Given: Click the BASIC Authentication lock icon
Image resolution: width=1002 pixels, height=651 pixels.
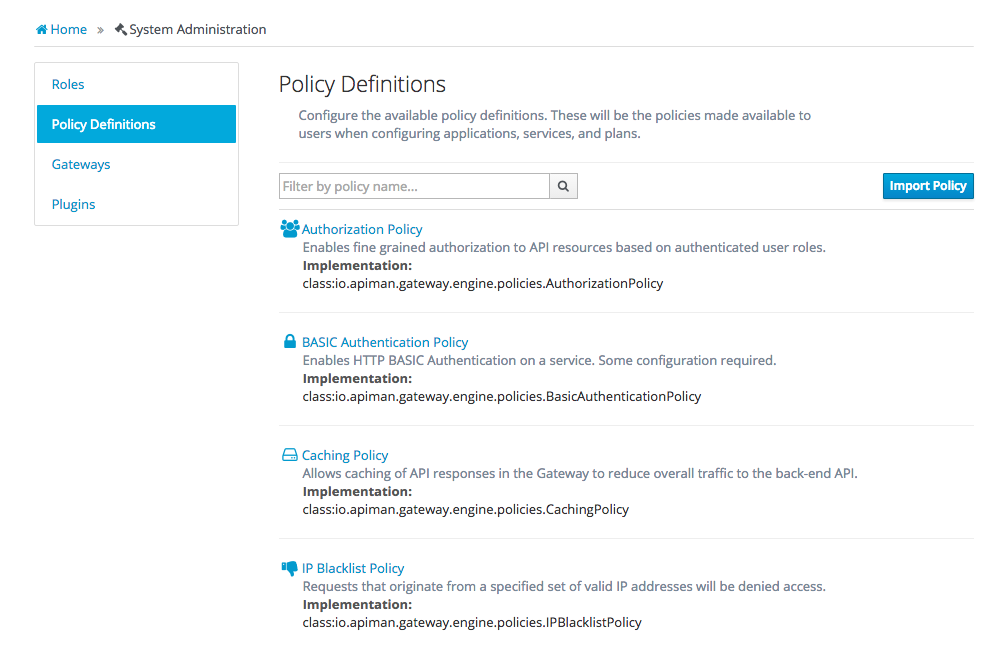Looking at the screenshot, I should 290,342.
